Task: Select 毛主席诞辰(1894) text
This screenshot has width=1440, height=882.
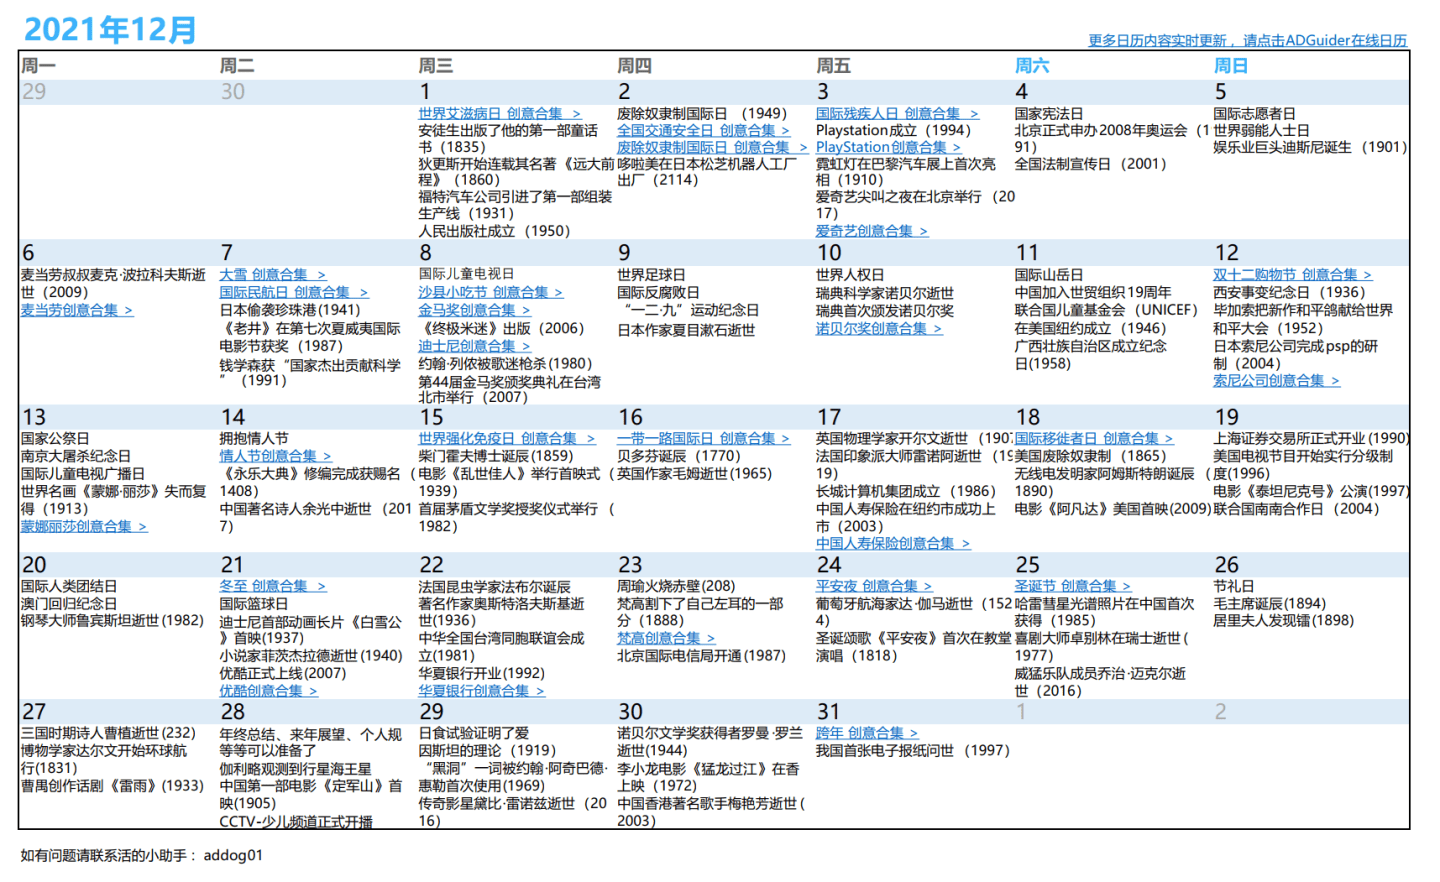Action: (x=1270, y=603)
